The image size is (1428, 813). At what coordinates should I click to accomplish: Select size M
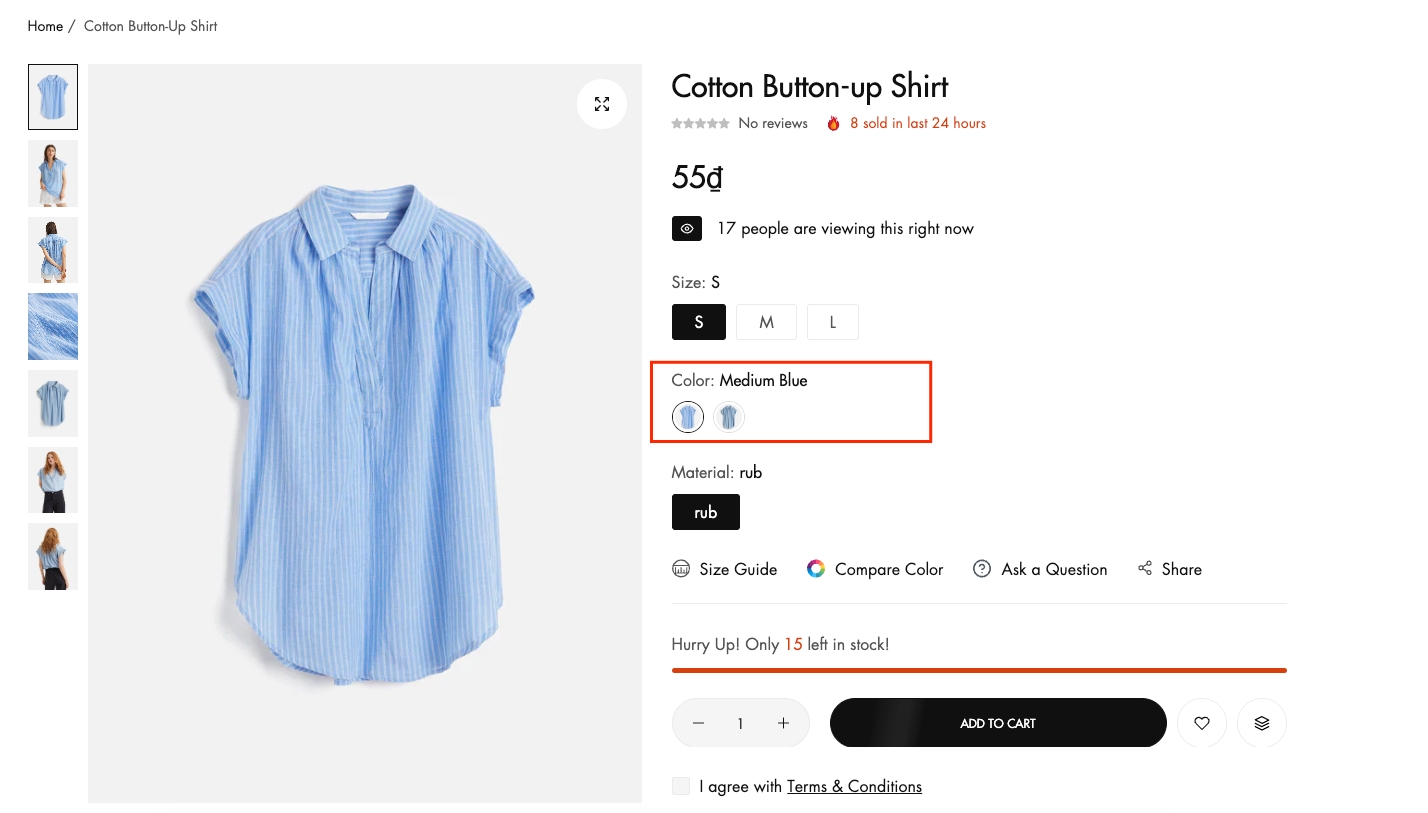point(766,322)
